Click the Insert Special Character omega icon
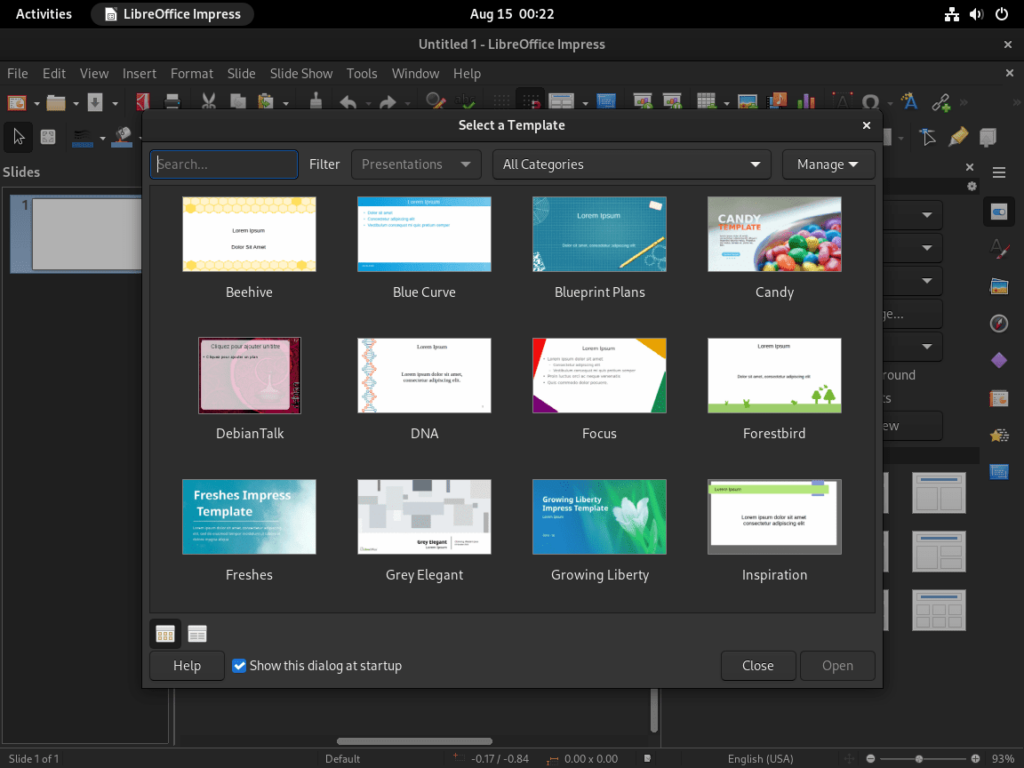This screenshot has width=1024, height=768. [x=870, y=102]
